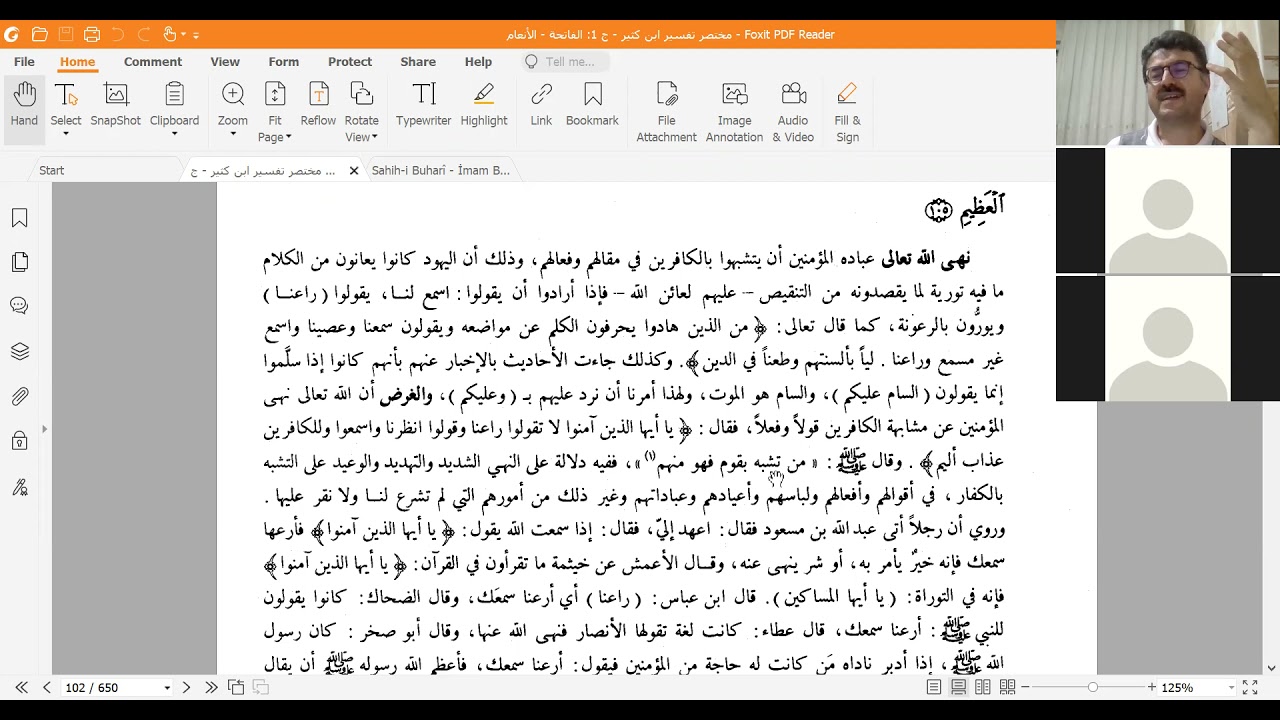Open the Help ribbon tab
Viewport: 1280px width, 720px height.
pos(478,61)
